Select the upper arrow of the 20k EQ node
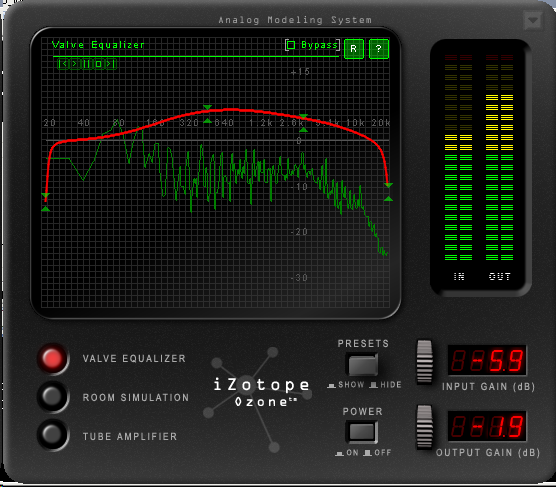Screen dimensions: 556x487 point(388,186)
